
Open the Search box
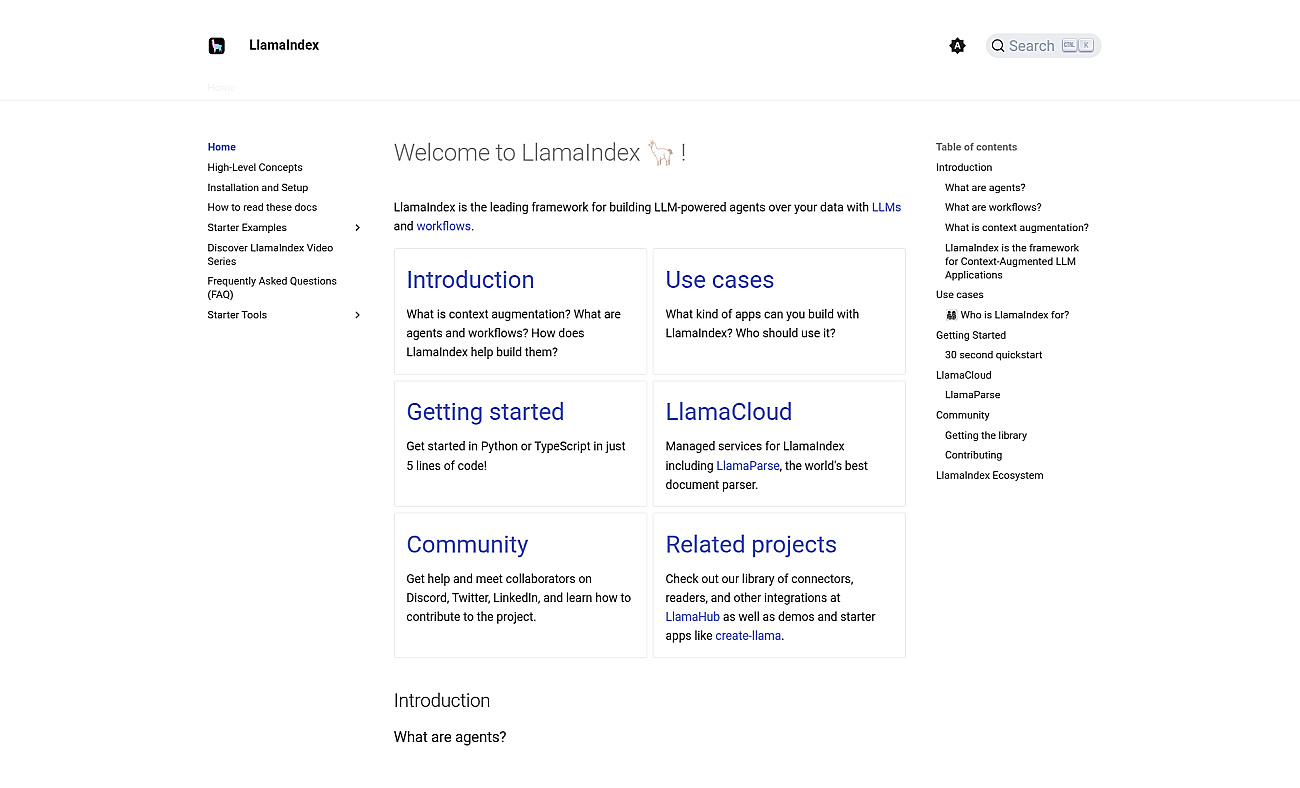point(1043,45)
